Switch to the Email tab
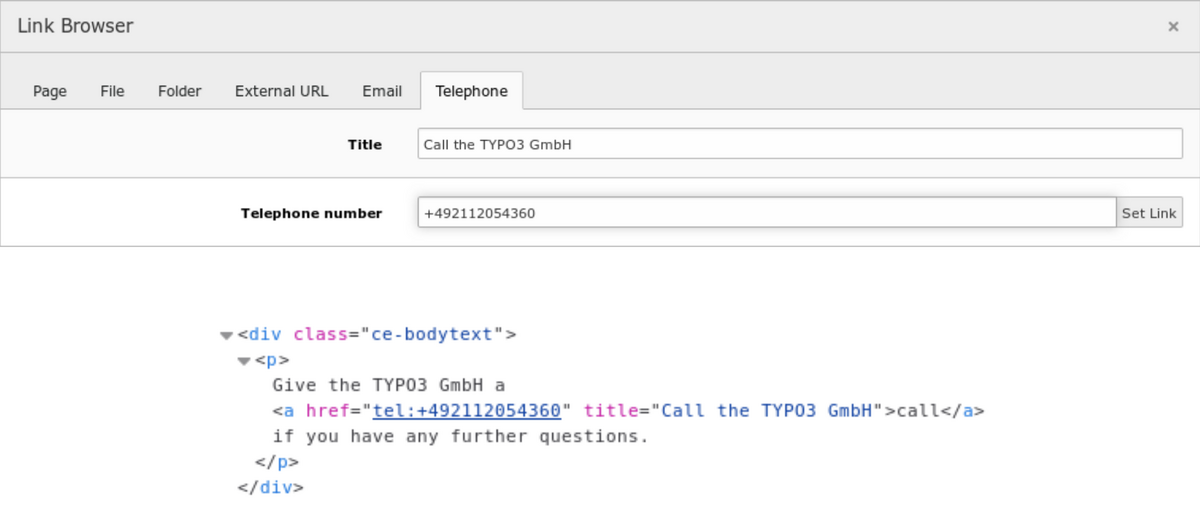Screen dimensions: 1200x506 (382, 91)
